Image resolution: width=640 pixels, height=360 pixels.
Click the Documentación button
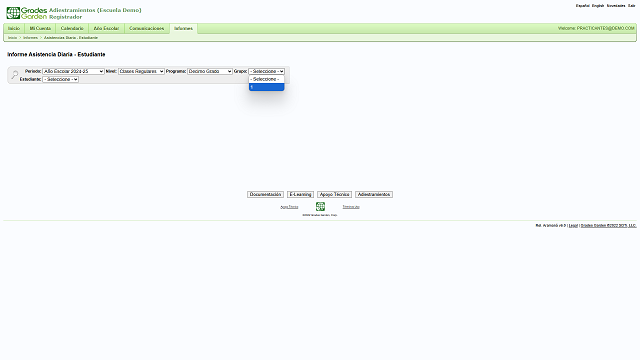coord(265,194)
